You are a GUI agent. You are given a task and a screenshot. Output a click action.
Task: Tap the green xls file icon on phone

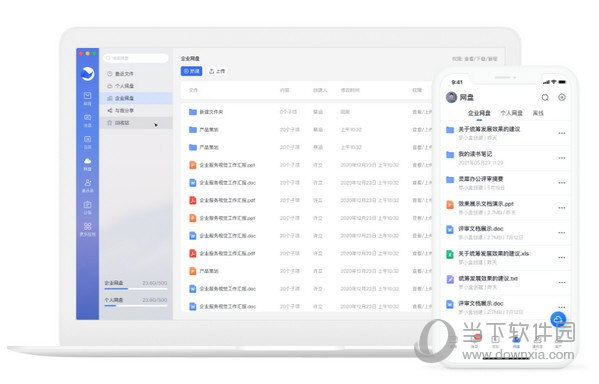(x=450, y=254)
